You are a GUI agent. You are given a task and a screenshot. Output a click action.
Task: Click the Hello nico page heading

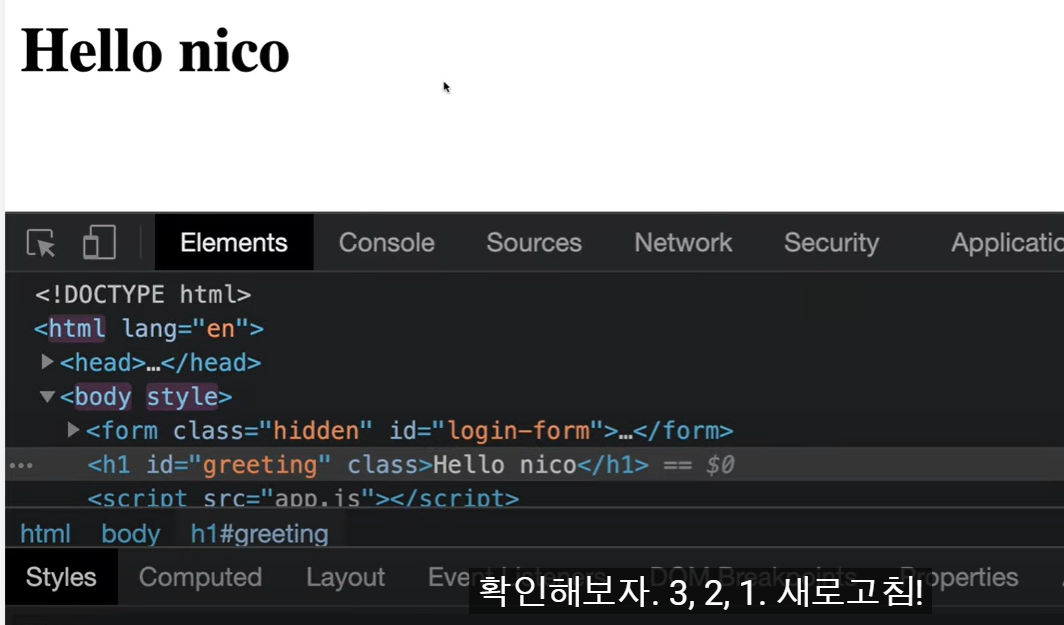(155, 52)
